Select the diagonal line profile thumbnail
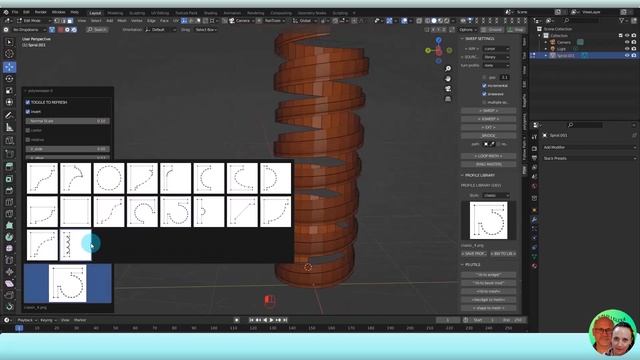 tap(242, 211)
